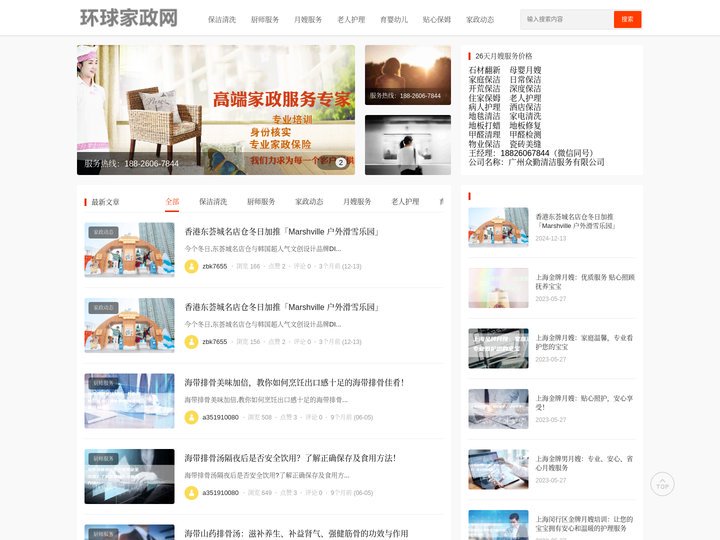This screenshot has width=720, height=540.
Task: Click the back-to-top circle icon
Action: tap(662, 484)
